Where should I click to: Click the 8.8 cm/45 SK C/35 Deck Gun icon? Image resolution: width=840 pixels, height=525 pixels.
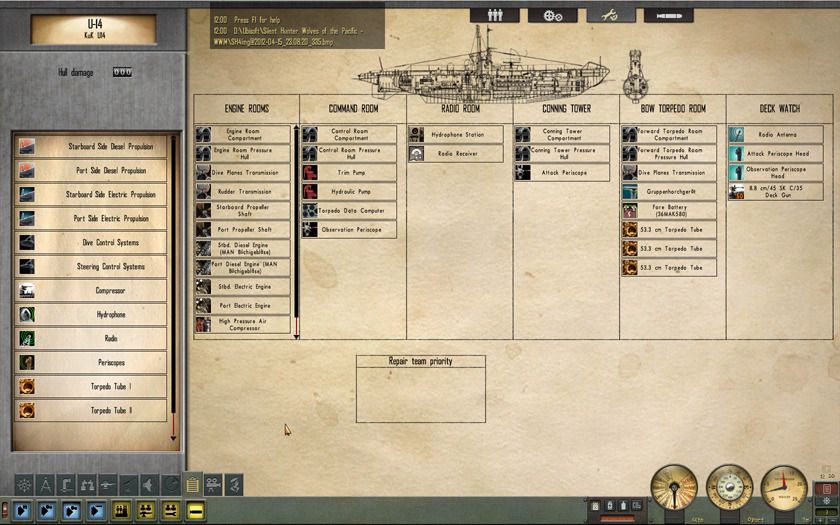[x=736, y=191]
